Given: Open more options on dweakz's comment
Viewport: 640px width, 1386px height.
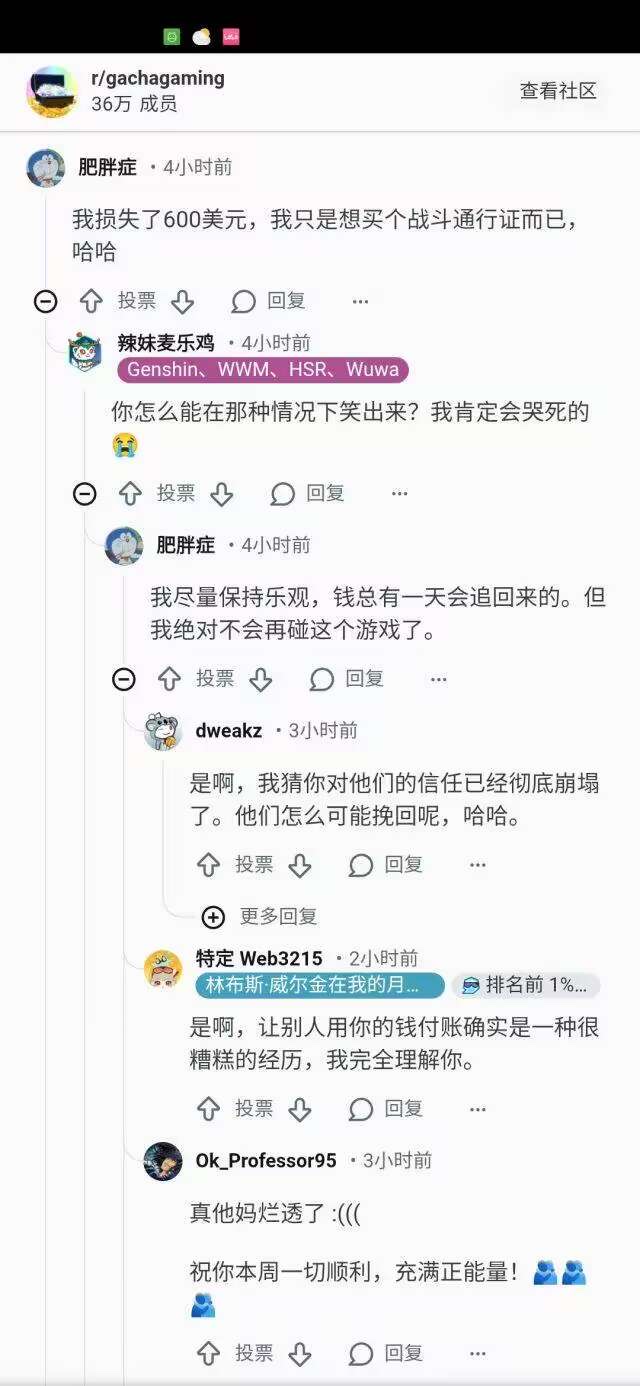Looking at the screenshot, I should [478, 865].
